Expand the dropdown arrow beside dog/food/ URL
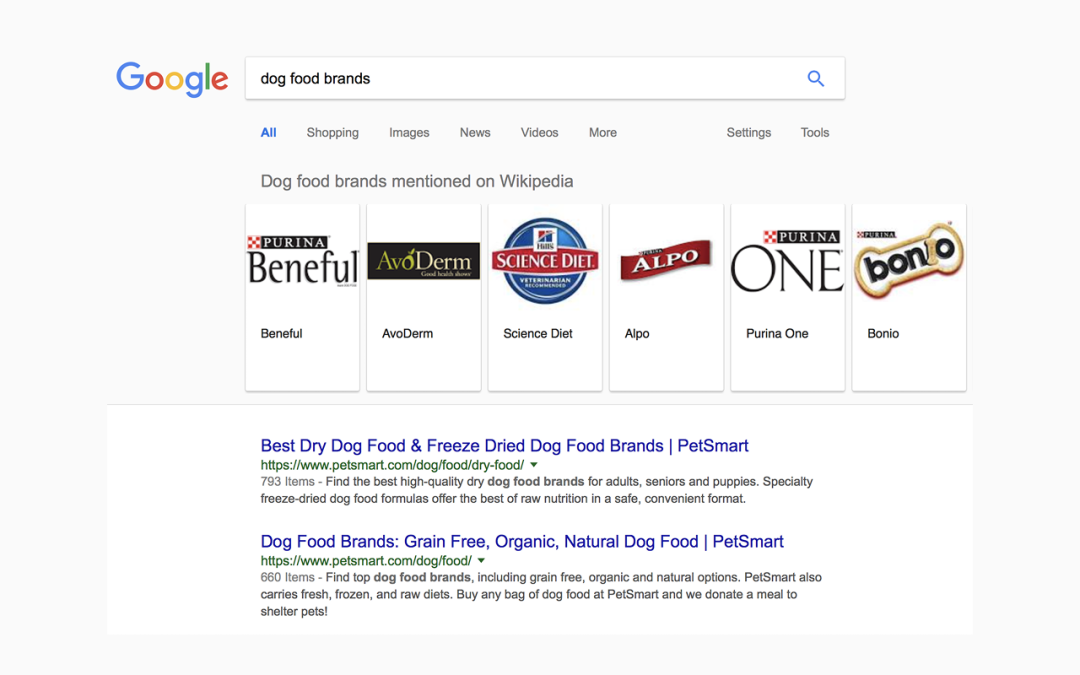The image size is (1080, 675). (x=481, y=561)
